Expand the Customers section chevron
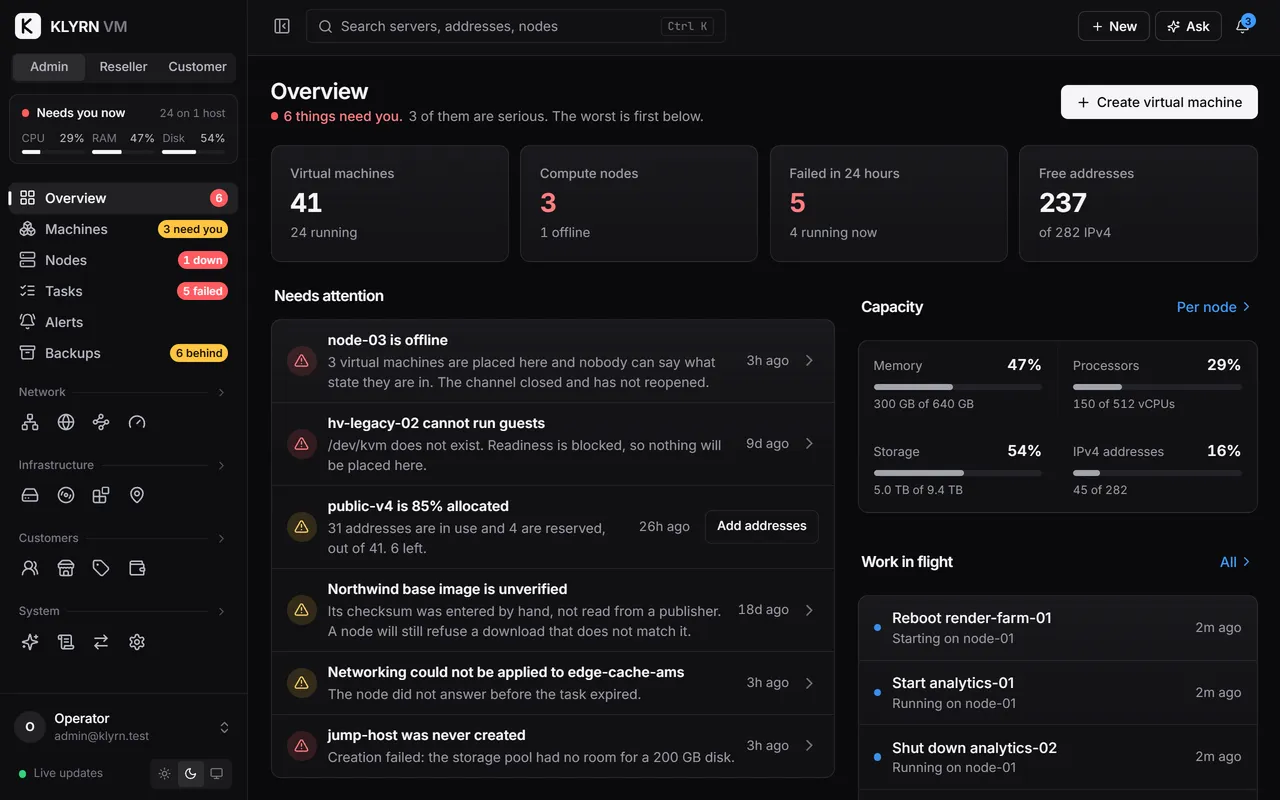1280x800 pixels. 222,539
